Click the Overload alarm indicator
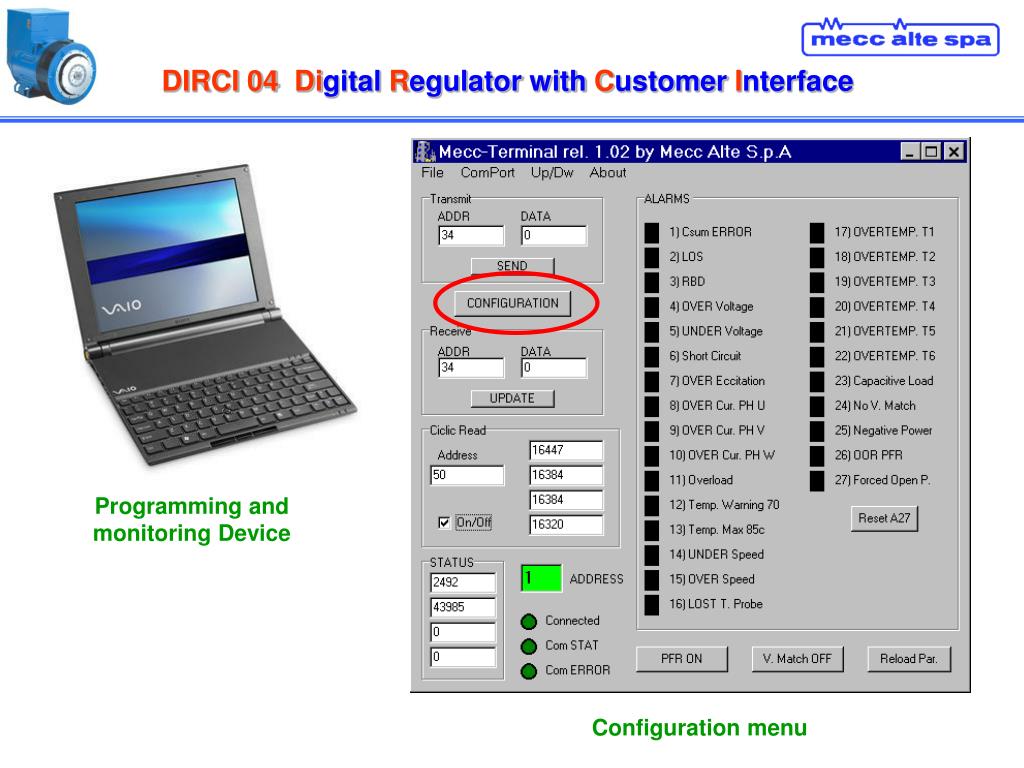1024x768 pixels. point(652,481)
